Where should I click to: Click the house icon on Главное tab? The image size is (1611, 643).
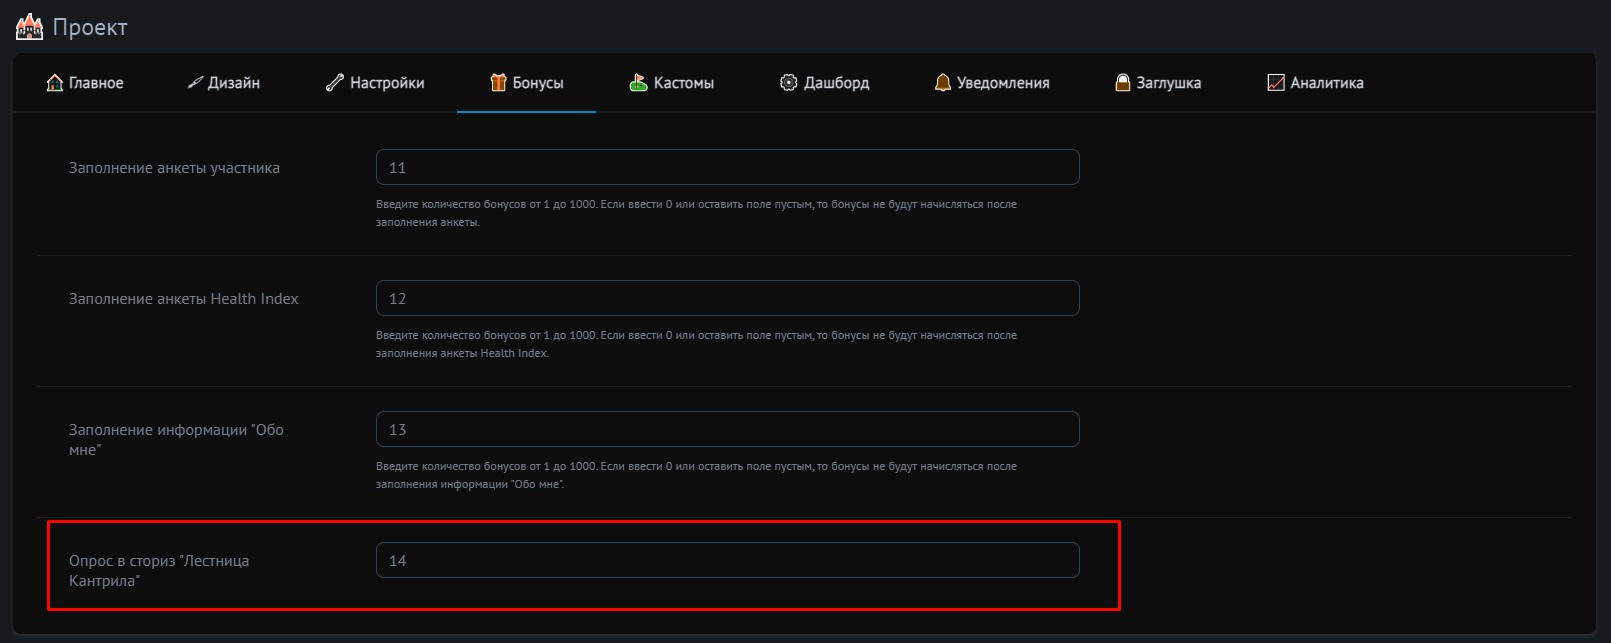[55, 83]
